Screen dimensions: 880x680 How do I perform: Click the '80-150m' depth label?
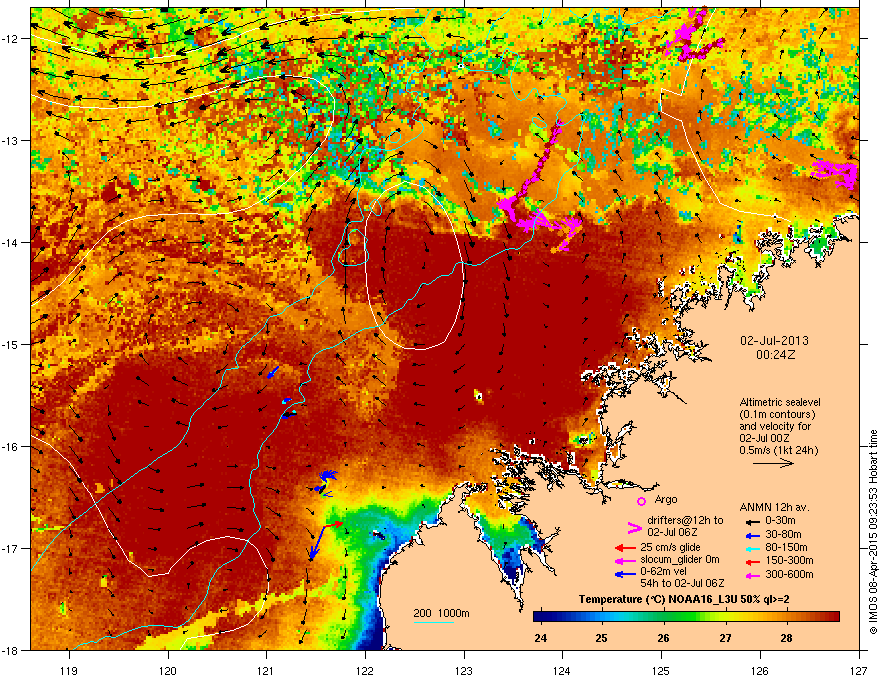tap(786, 548)
